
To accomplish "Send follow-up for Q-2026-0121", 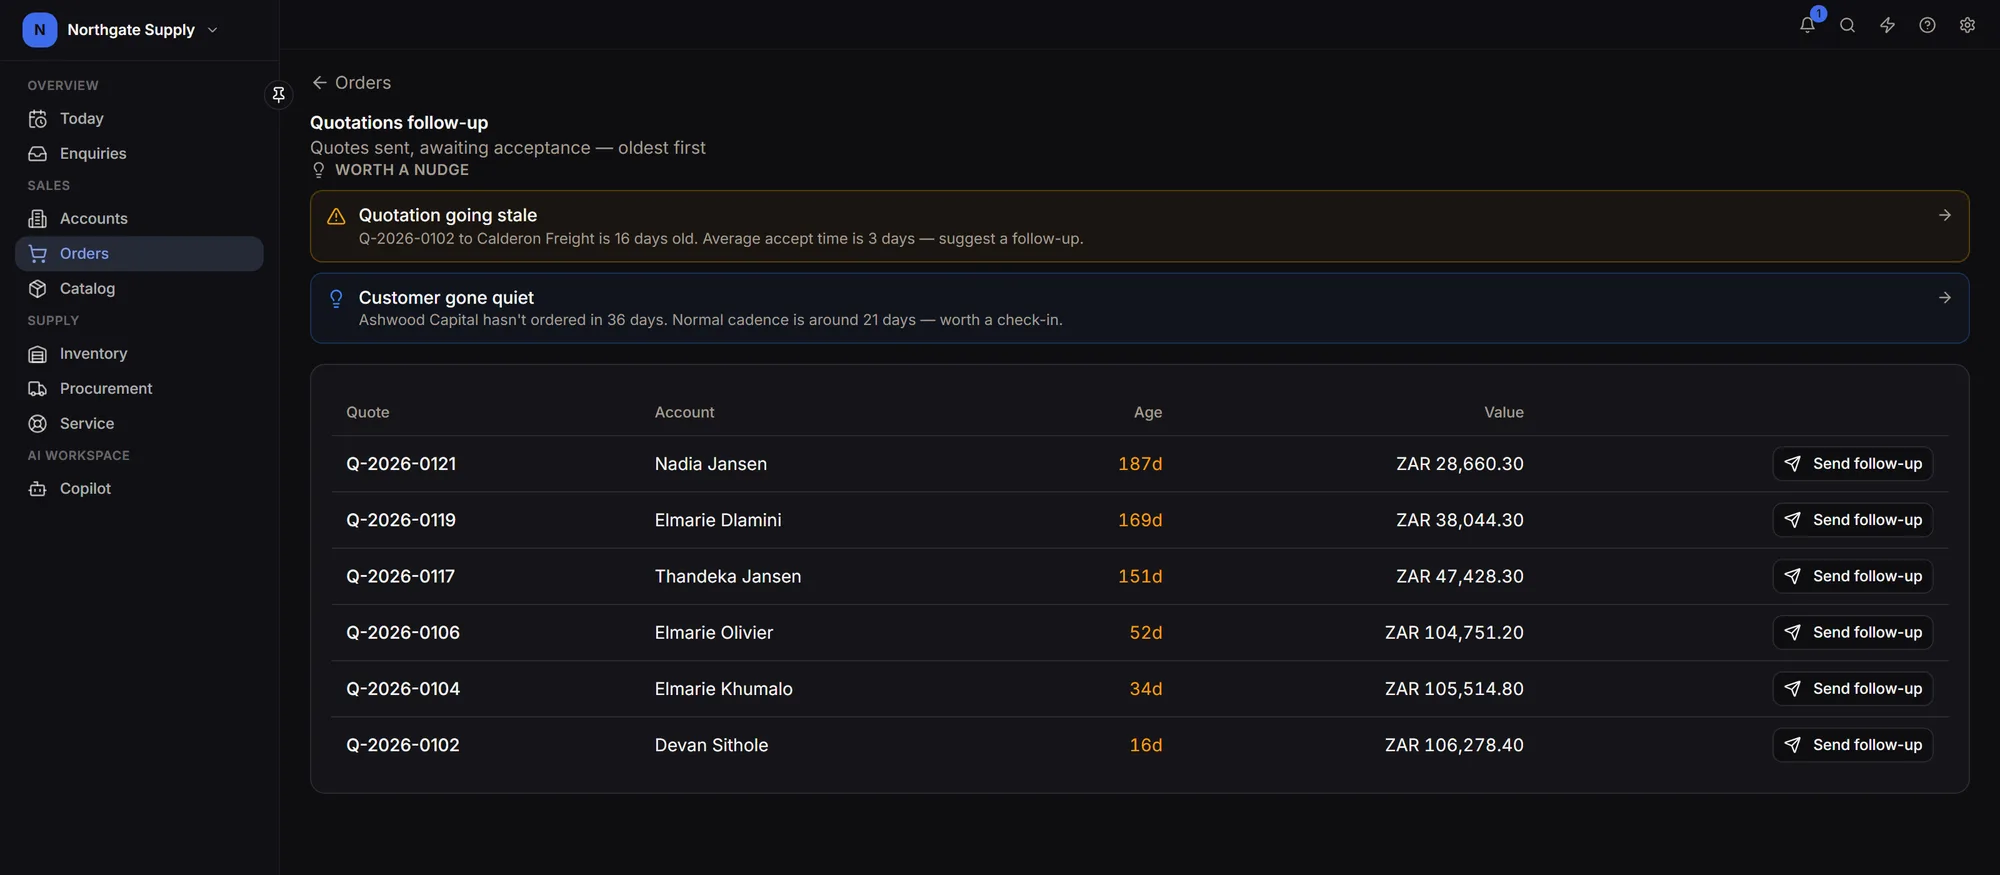I will pyautogui.click(x=1853, y=464).
